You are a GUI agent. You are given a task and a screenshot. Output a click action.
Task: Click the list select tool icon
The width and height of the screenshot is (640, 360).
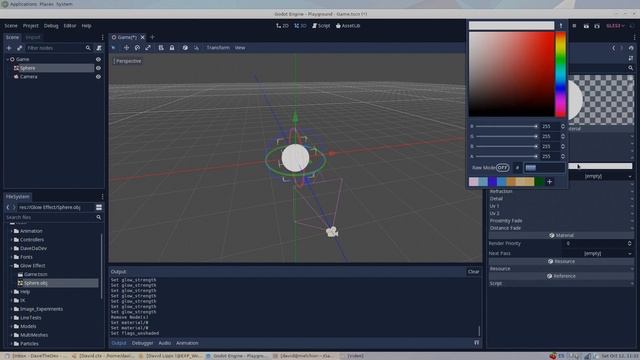tap(161, 48)
